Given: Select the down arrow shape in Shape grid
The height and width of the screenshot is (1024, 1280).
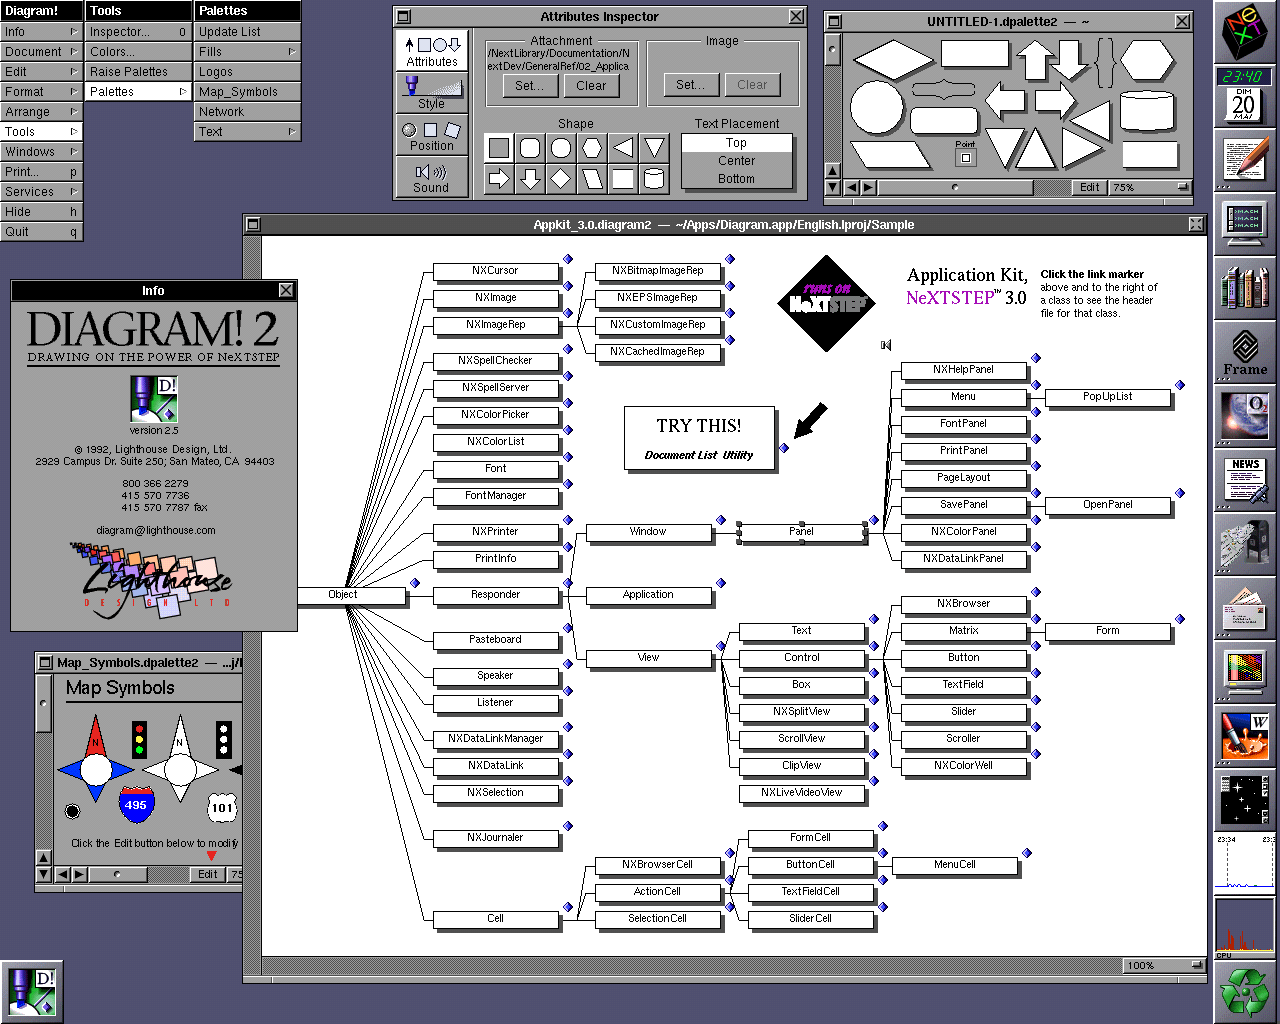Looking at the screenshot, I should click(530, 179).
